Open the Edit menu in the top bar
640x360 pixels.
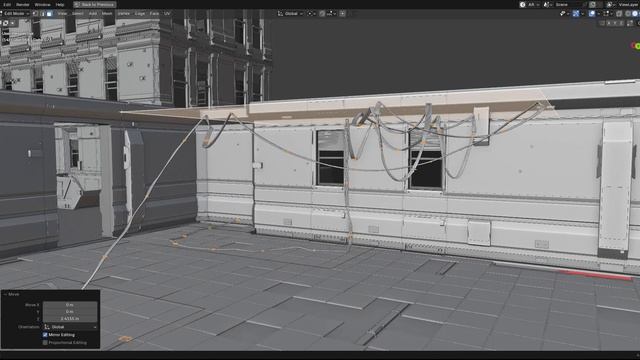7,4
